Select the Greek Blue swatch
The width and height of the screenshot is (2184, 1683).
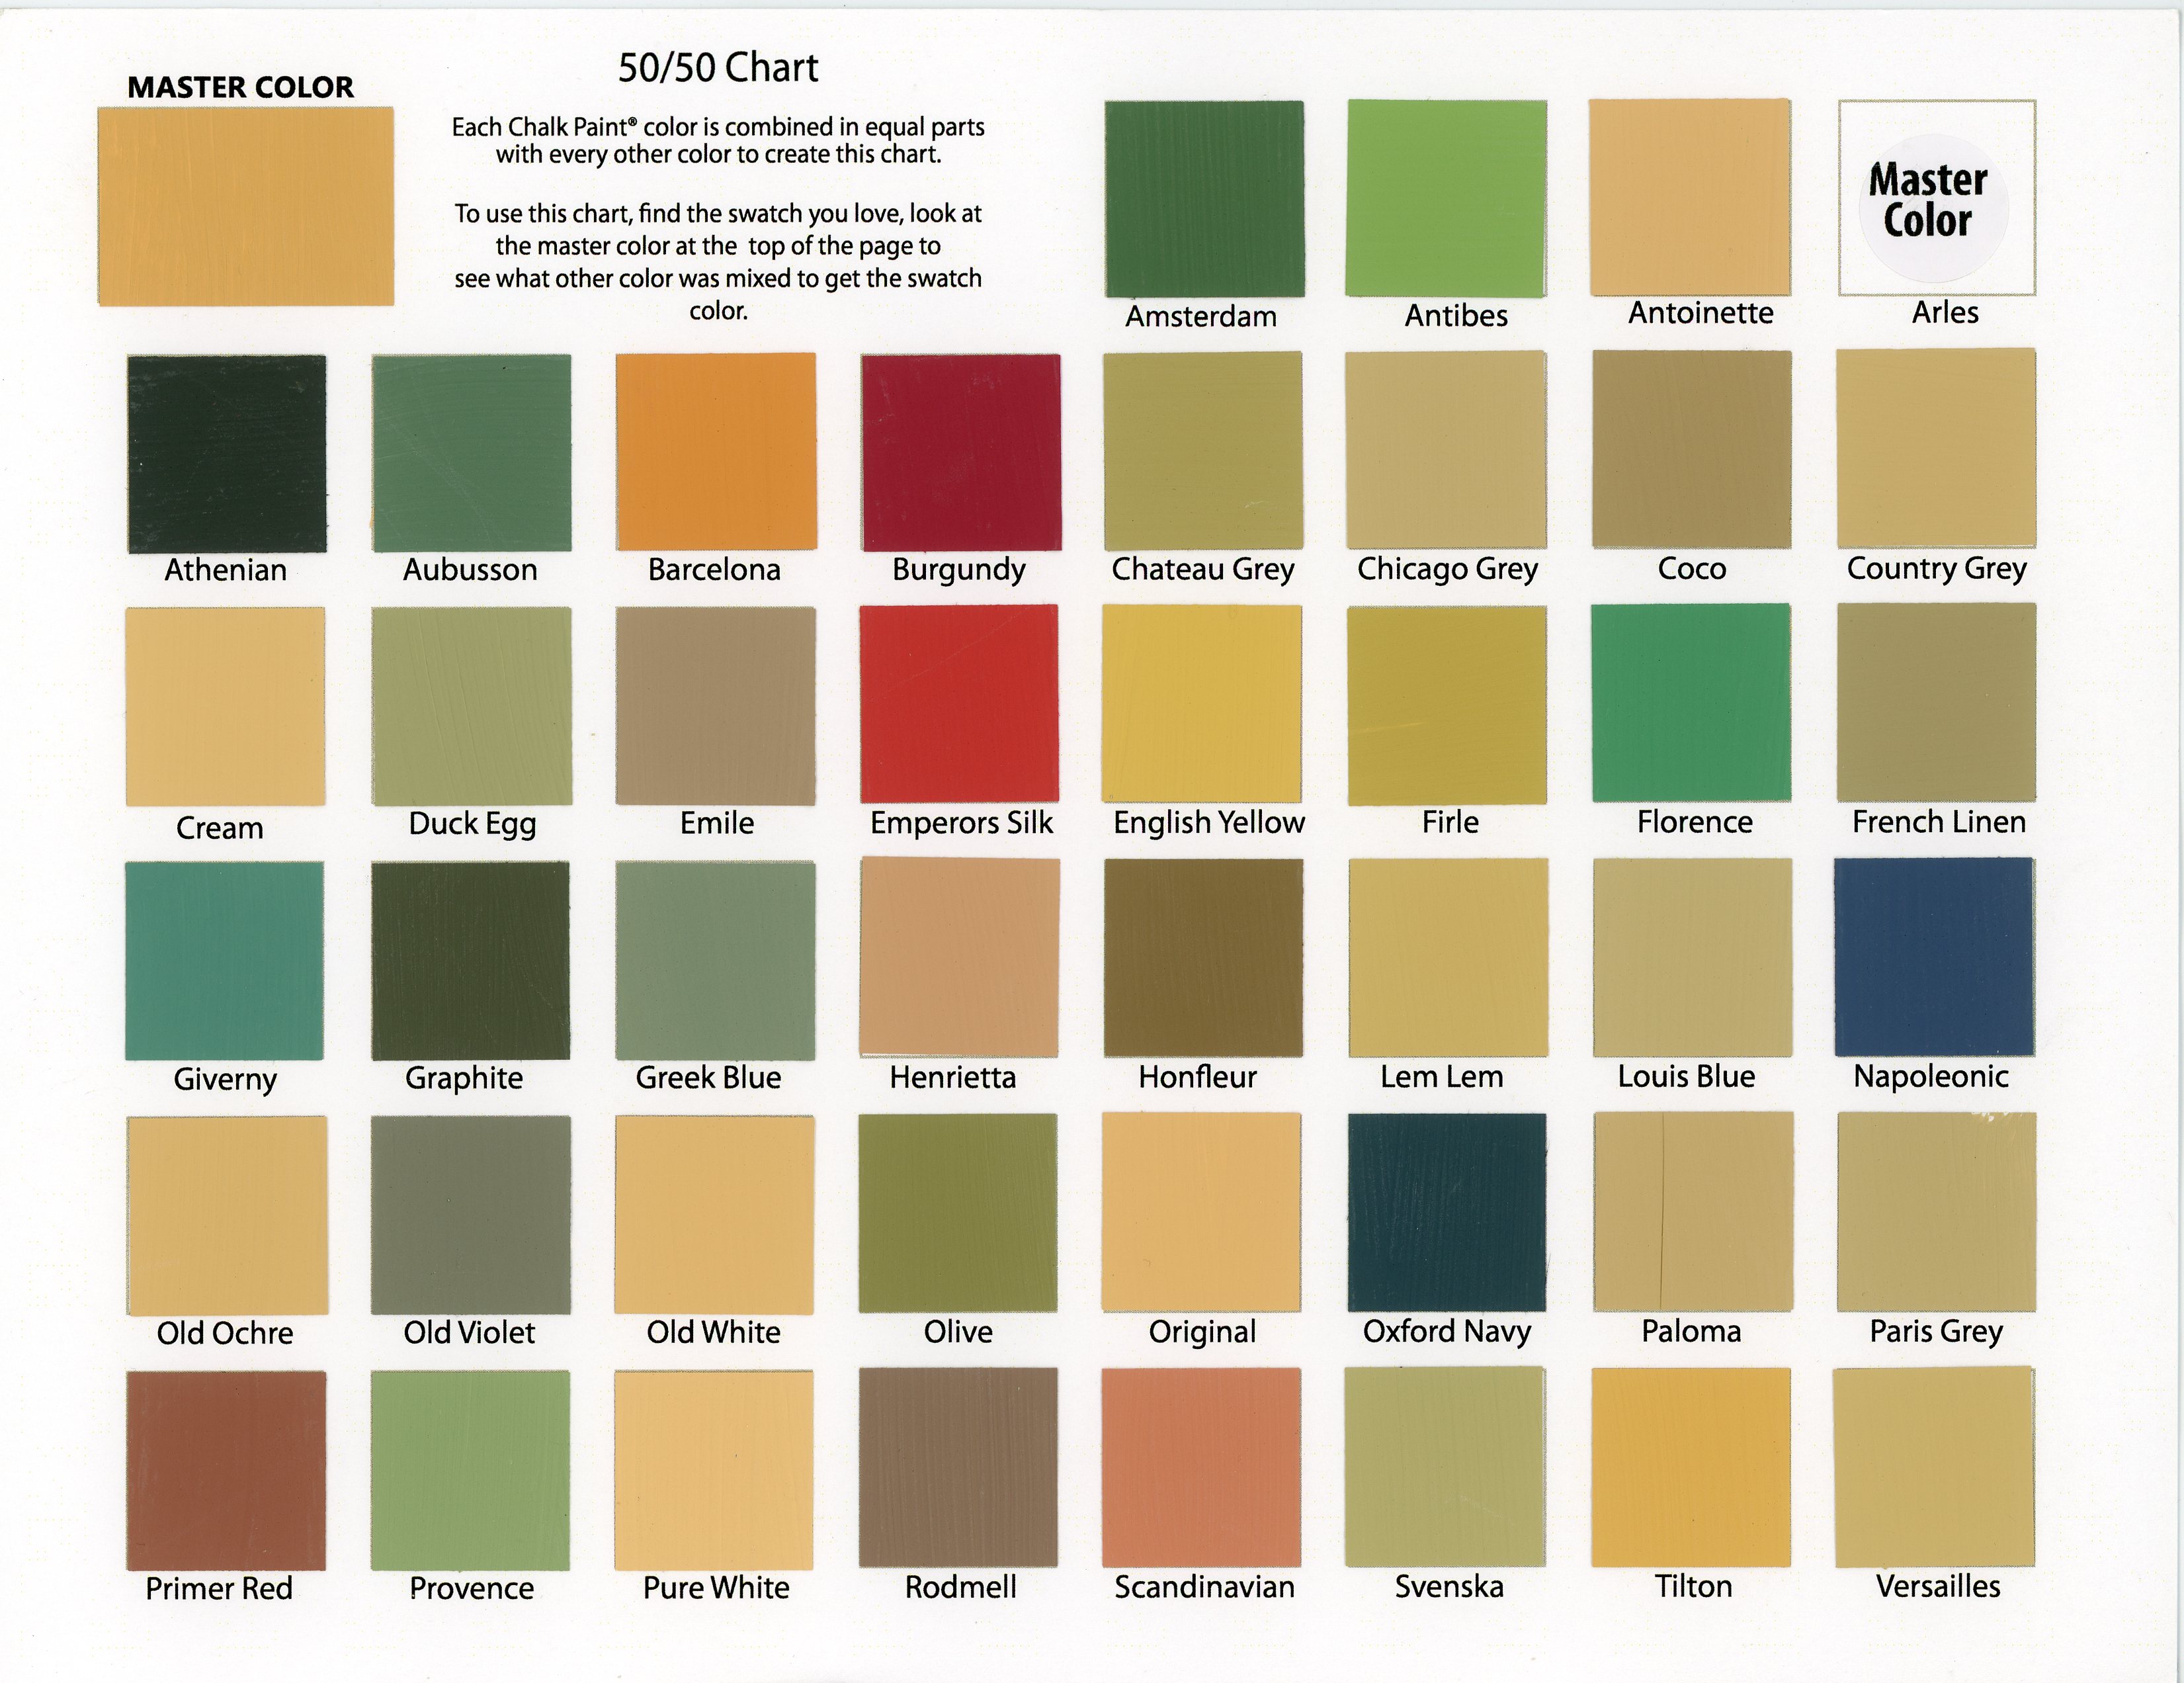coord(716,961)
